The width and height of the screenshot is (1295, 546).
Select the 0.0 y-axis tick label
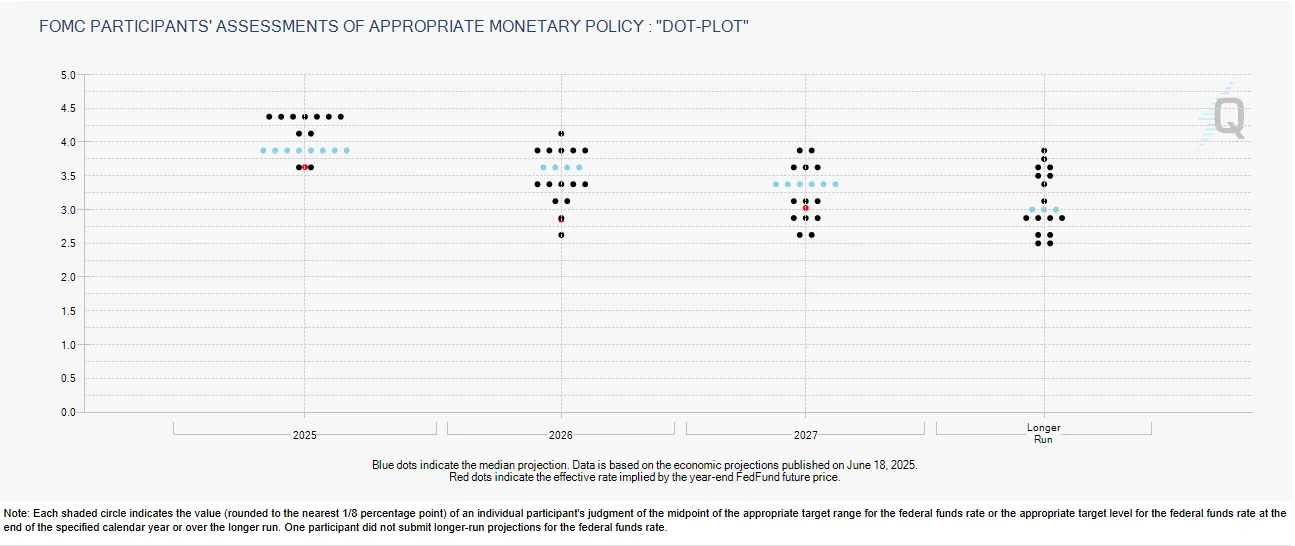(x=68, y=412)
